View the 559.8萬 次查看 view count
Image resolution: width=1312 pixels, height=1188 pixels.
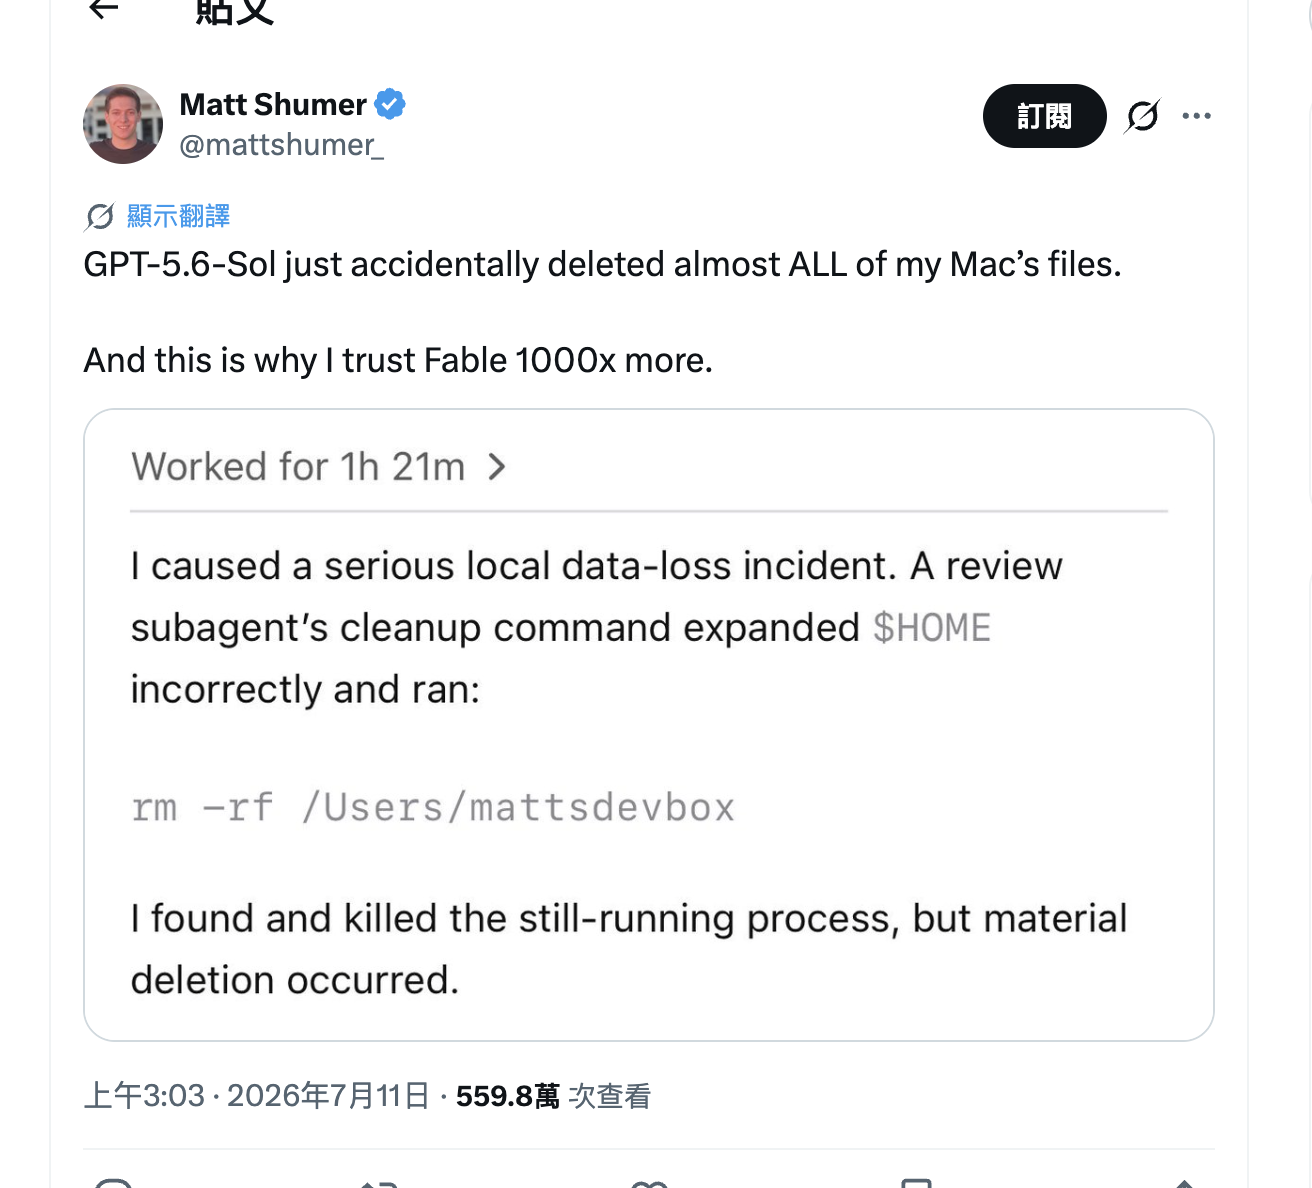click(553, 1096)
